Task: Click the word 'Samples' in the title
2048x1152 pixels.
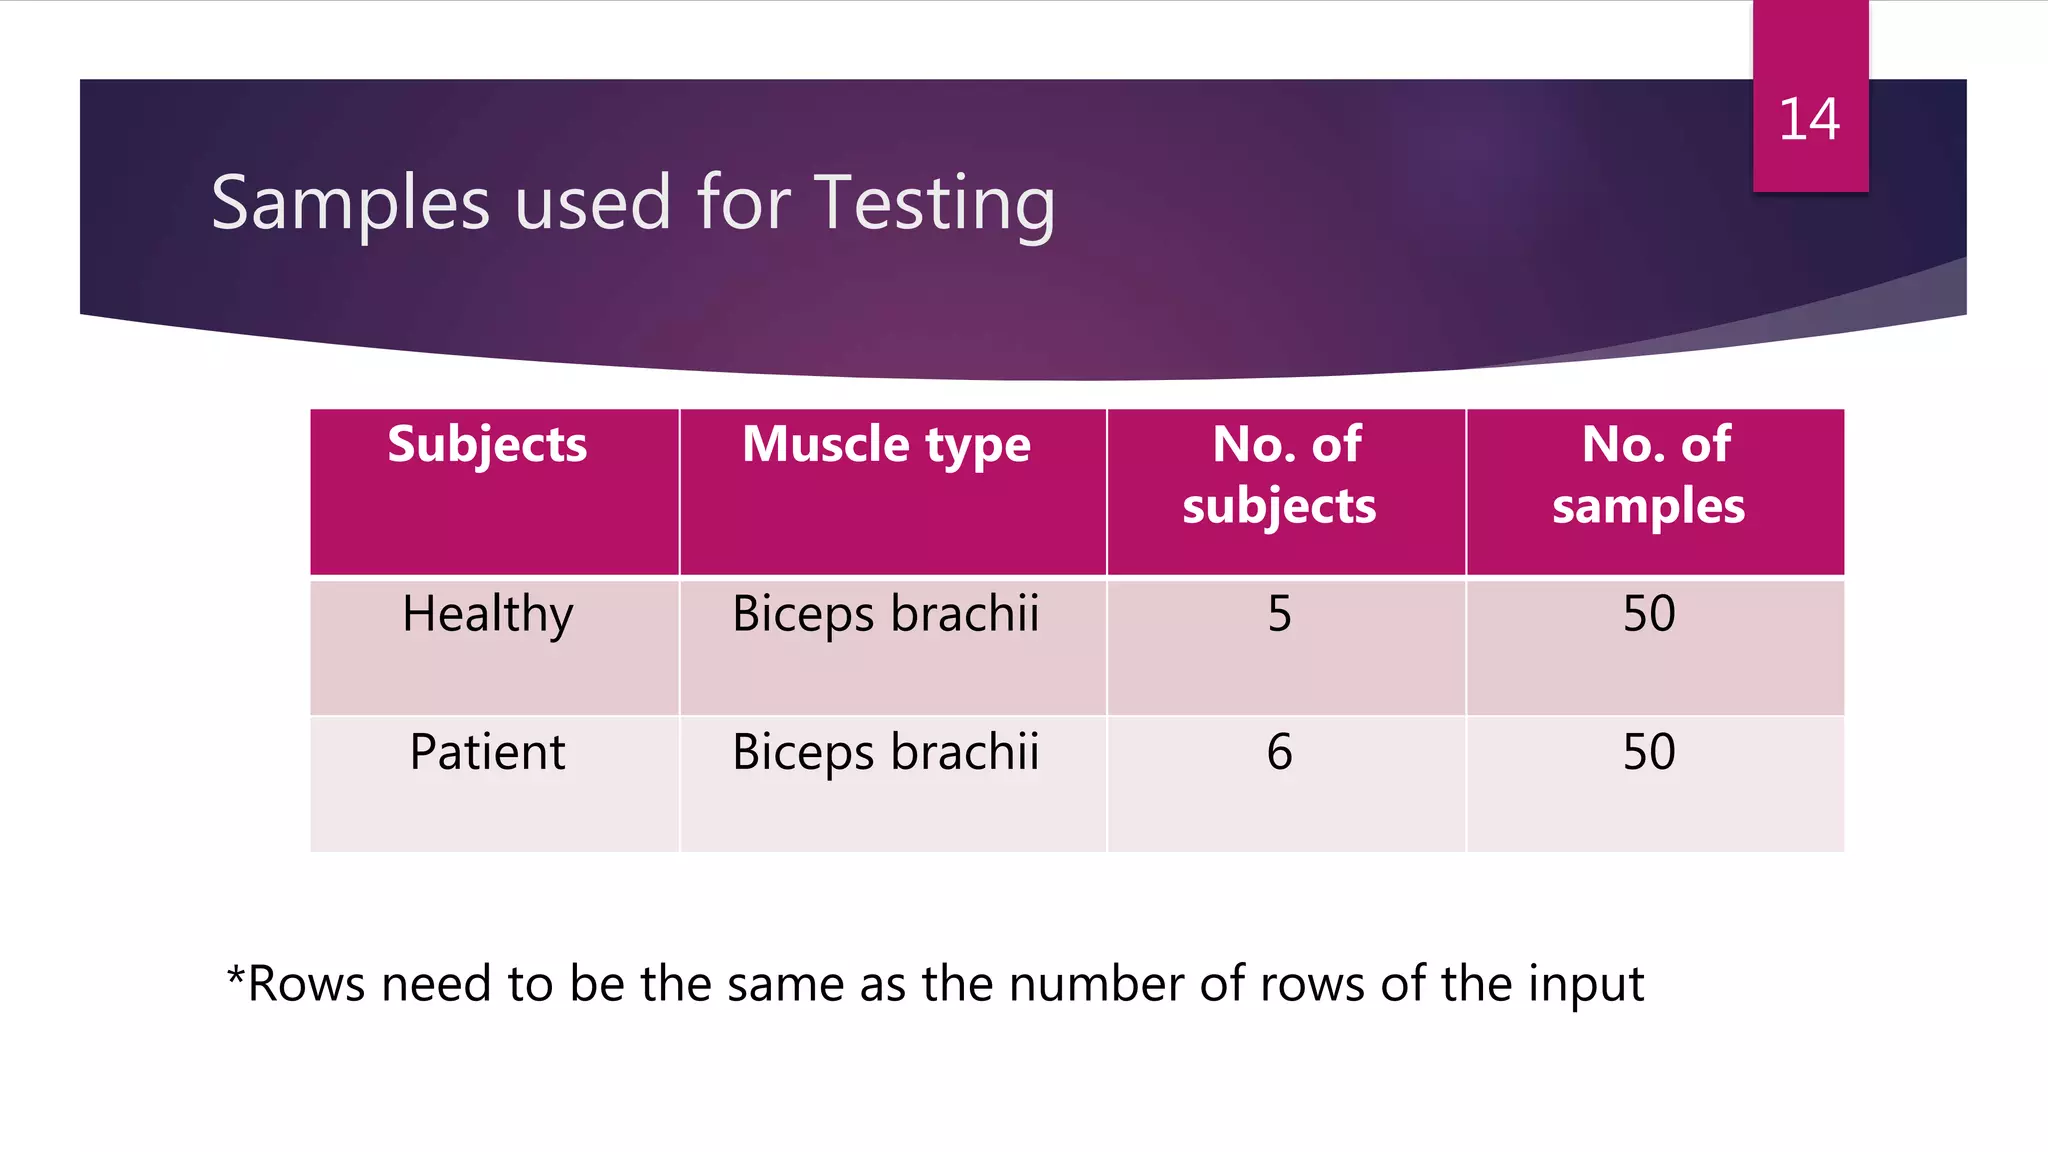Action: [350, 203]
